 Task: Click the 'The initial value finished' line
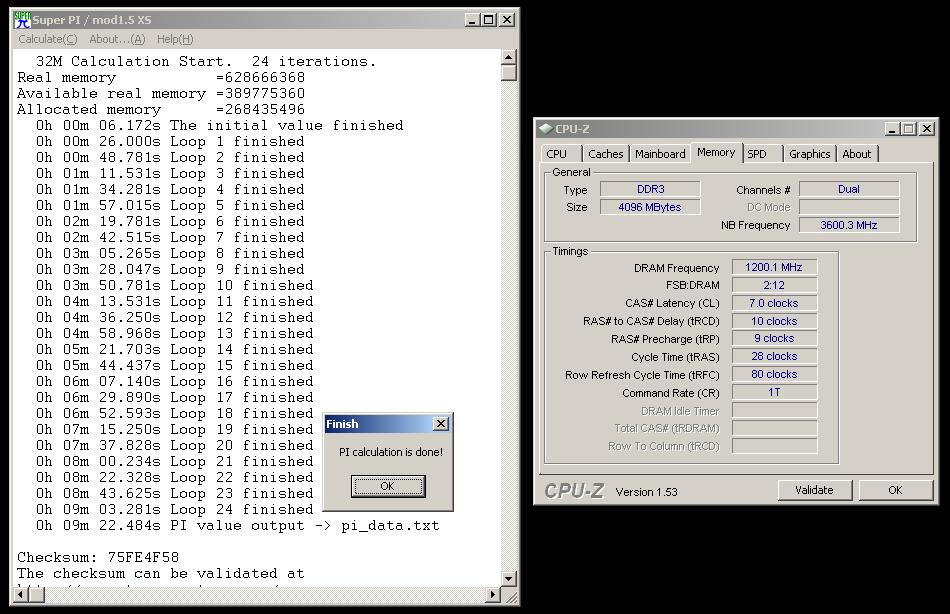219,125
